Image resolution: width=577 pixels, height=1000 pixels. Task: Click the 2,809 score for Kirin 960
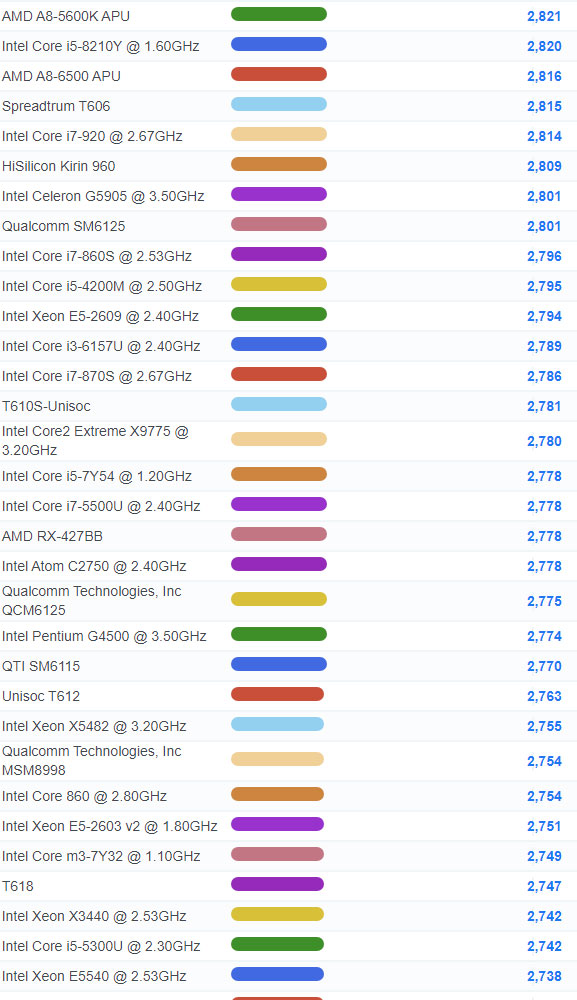coord(544,166)
